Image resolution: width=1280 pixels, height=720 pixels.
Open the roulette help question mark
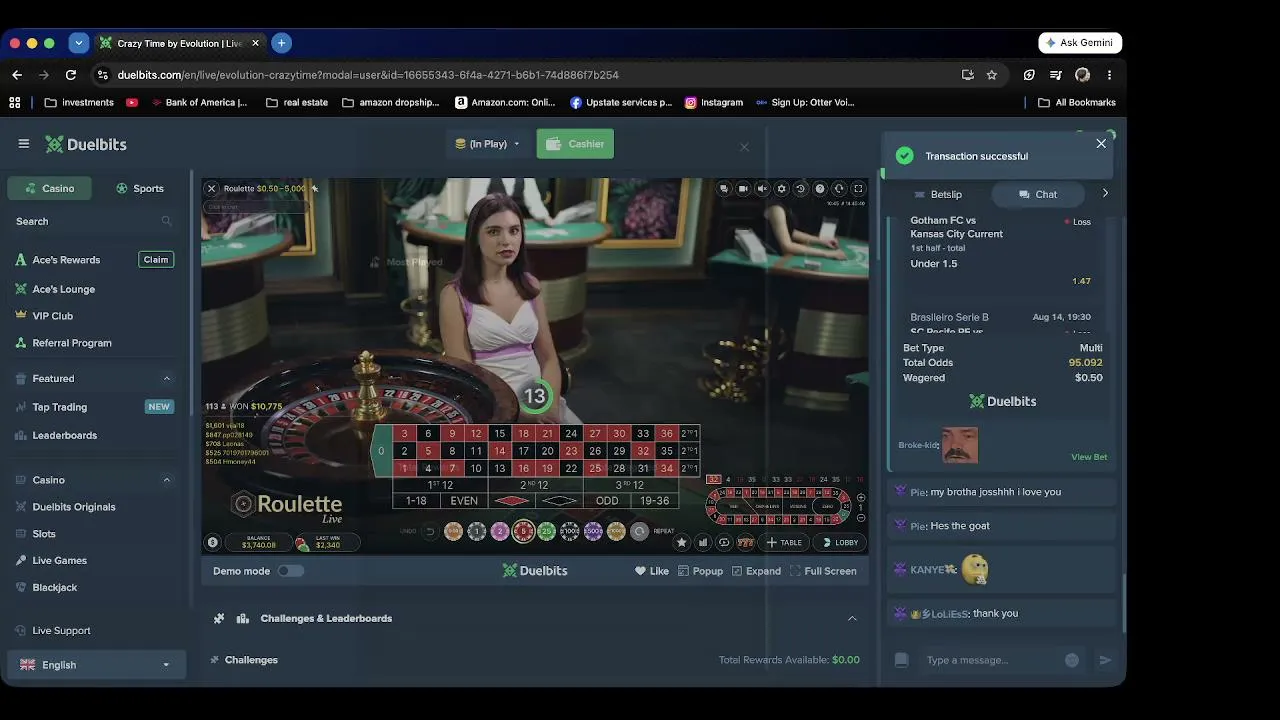820,188
